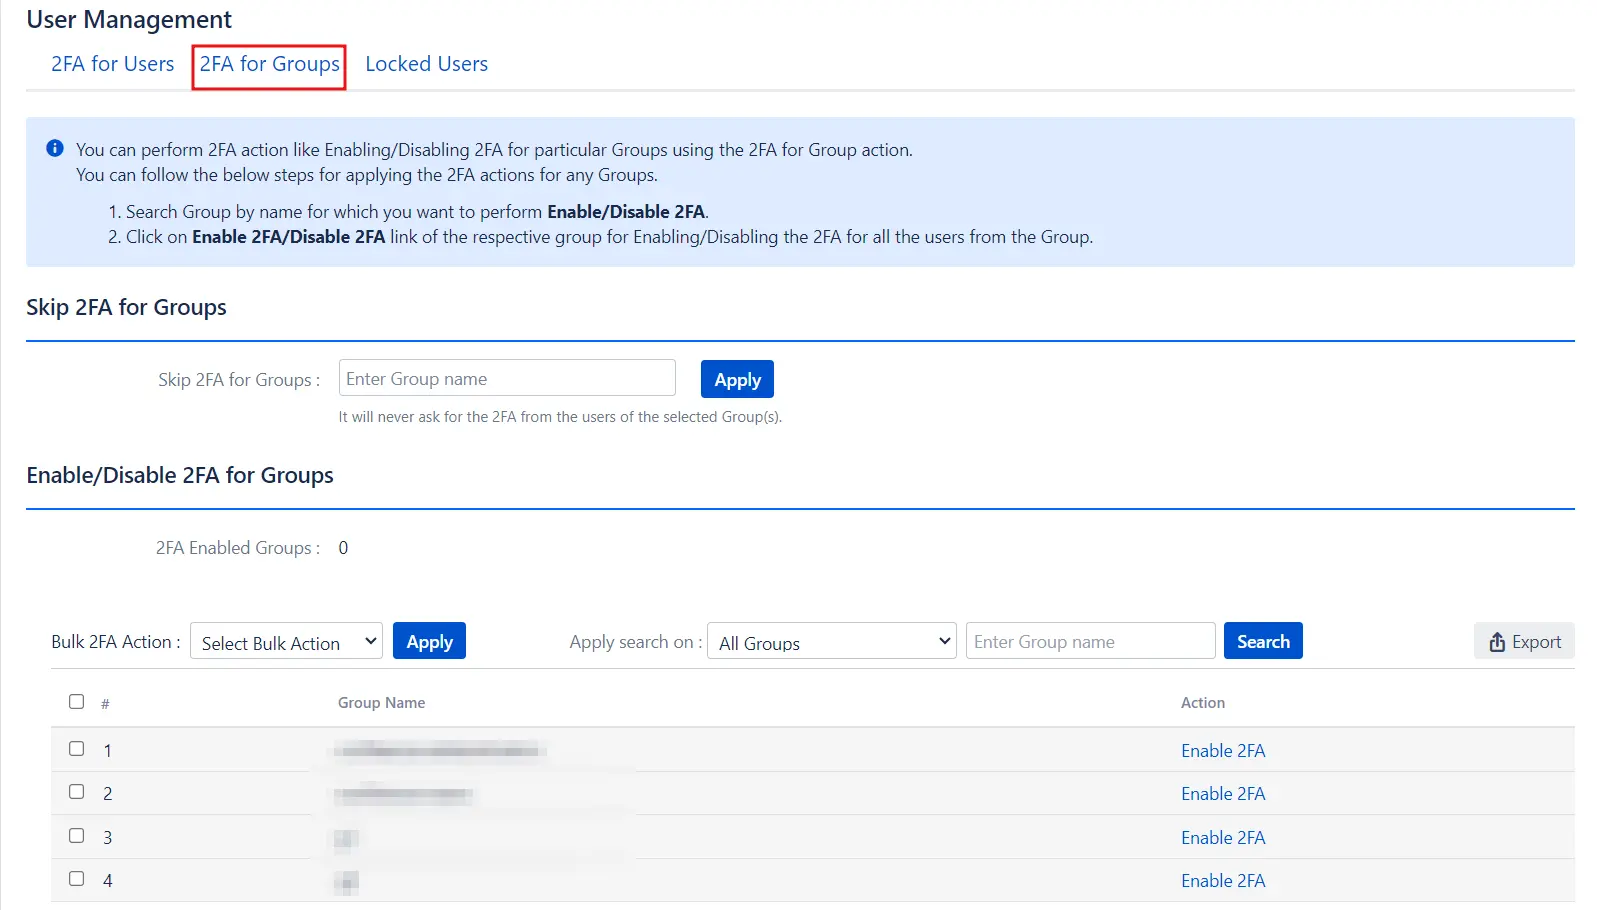This screenshot has width=1597, height=910.
Task: Tick the checkbox for group row 4
Action: click(x=77, y=878)
